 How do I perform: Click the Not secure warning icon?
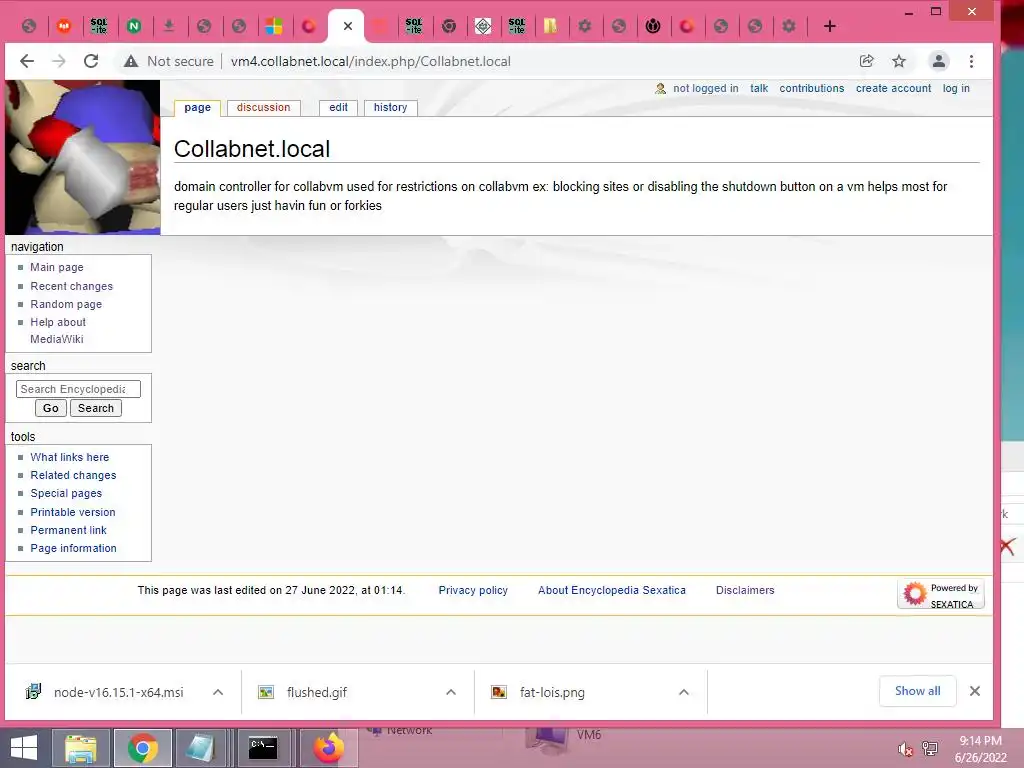(x=131, y=61)
